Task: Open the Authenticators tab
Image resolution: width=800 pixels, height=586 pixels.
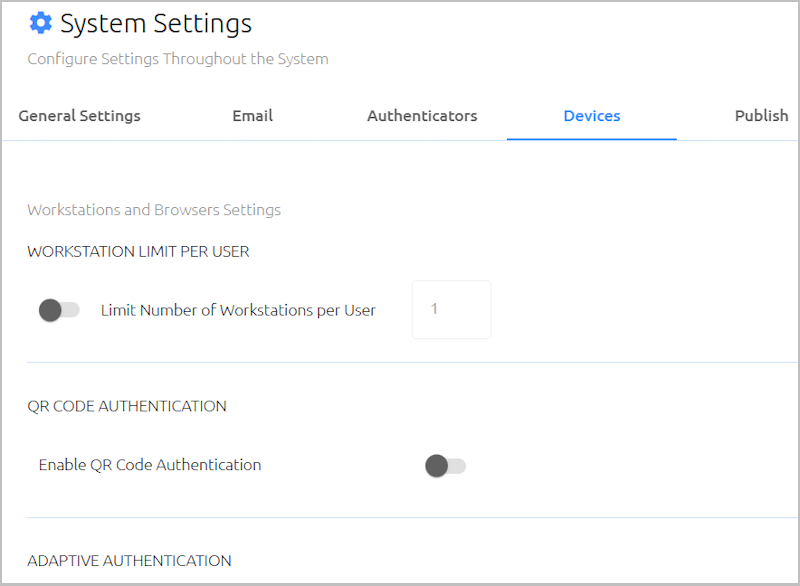Action: coord(422,116)
